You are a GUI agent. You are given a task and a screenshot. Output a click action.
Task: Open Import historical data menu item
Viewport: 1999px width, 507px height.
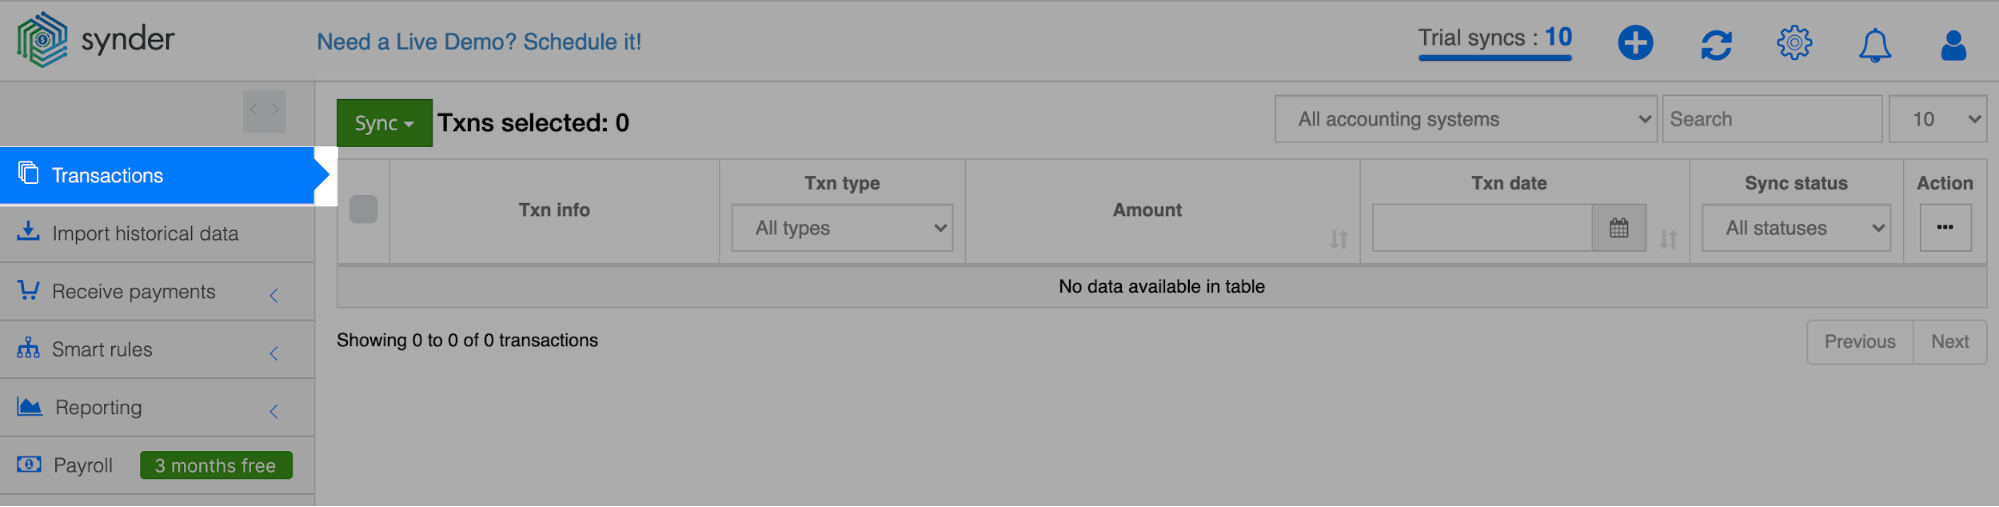(157, 234)
